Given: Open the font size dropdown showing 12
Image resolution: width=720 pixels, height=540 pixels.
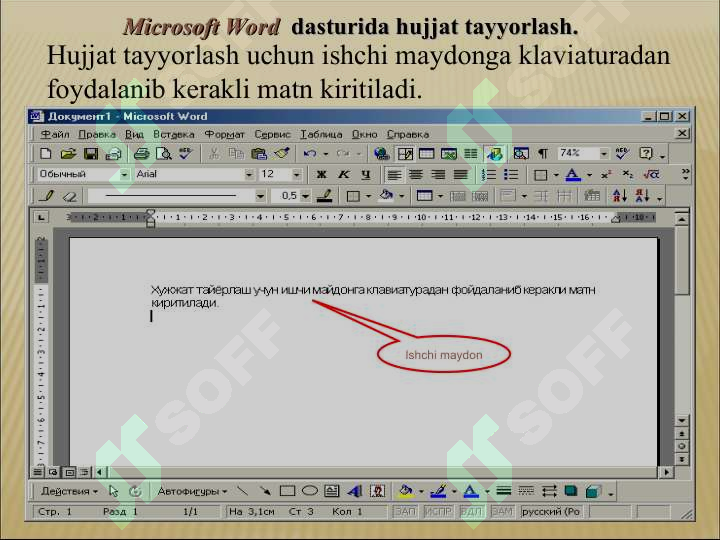Looking at the screenshot, I should tap(297, 174).
